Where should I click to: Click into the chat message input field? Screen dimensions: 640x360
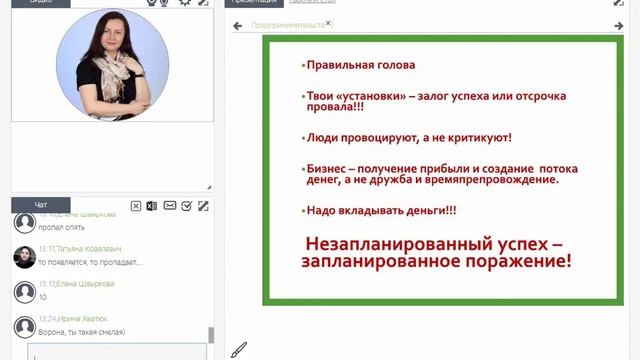tap(117, 352)
